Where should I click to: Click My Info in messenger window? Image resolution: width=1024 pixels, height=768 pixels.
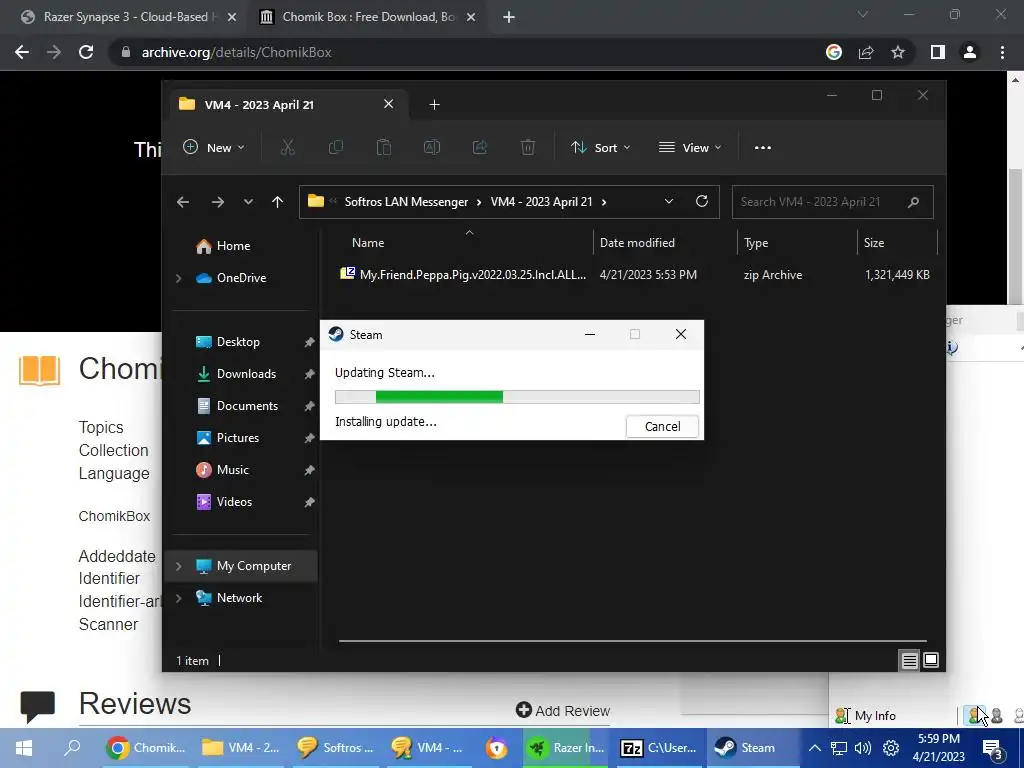(865, 716)
